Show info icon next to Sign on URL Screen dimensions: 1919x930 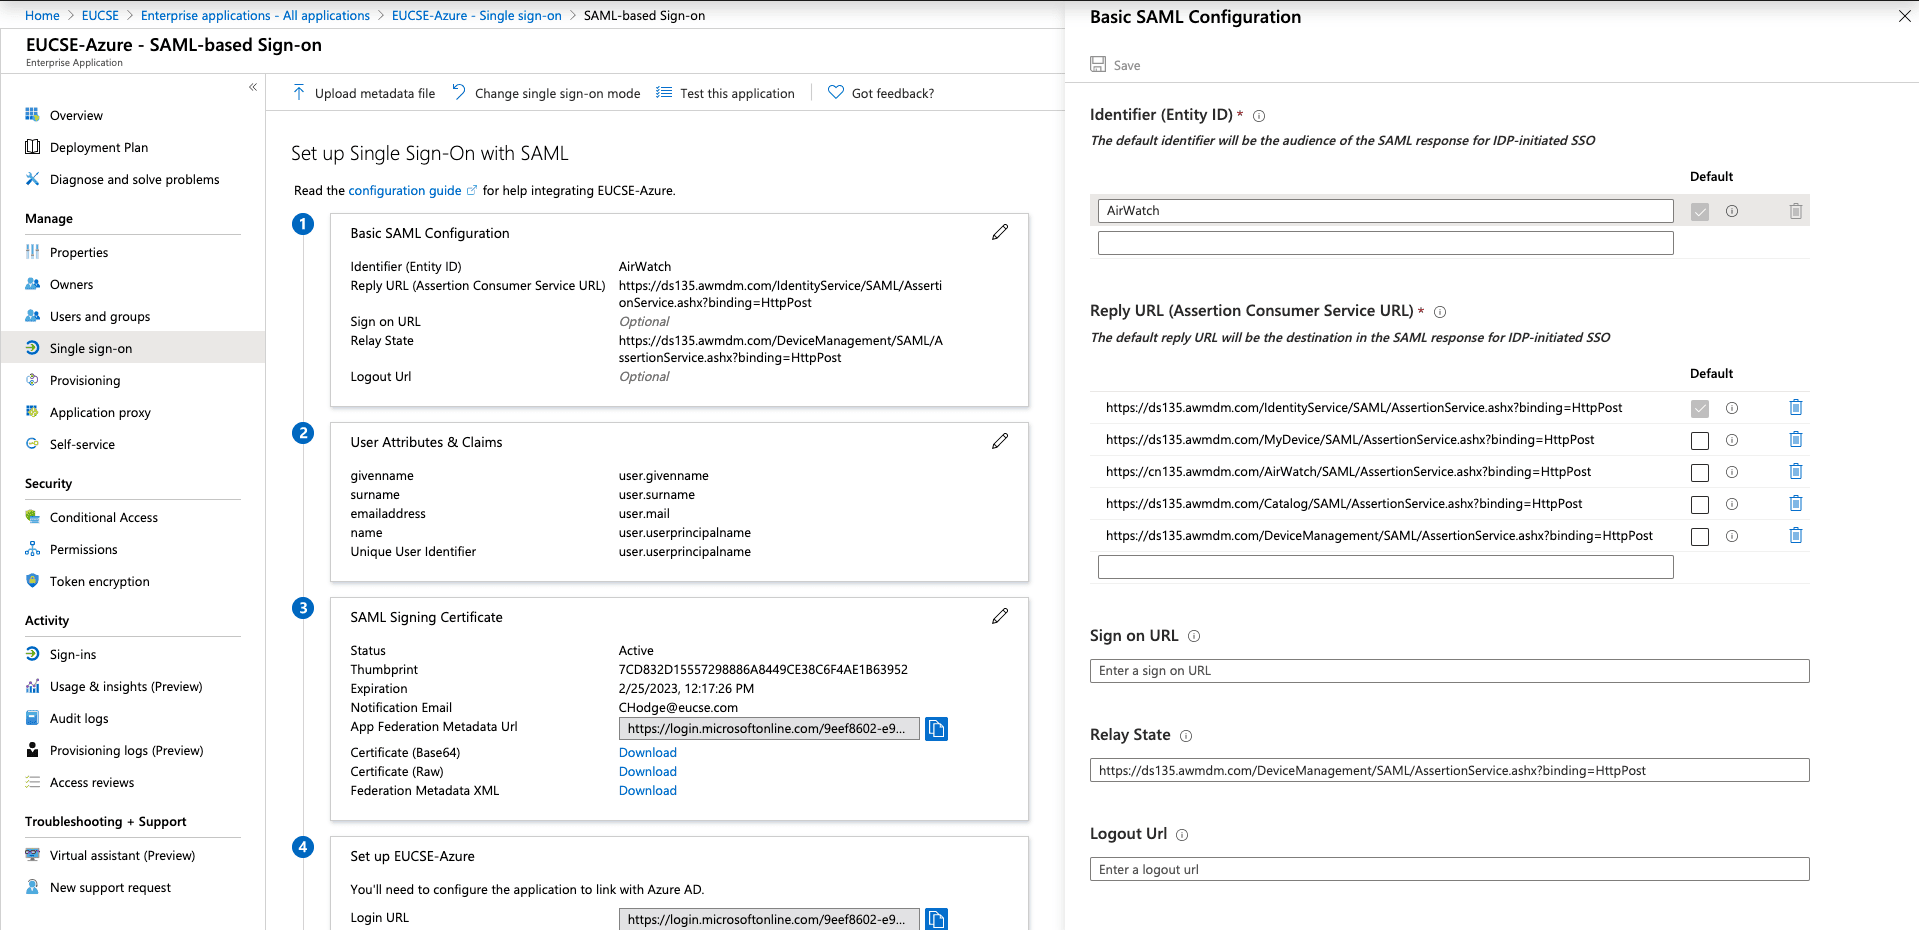pyautogui.click(x=1194, y=636)
